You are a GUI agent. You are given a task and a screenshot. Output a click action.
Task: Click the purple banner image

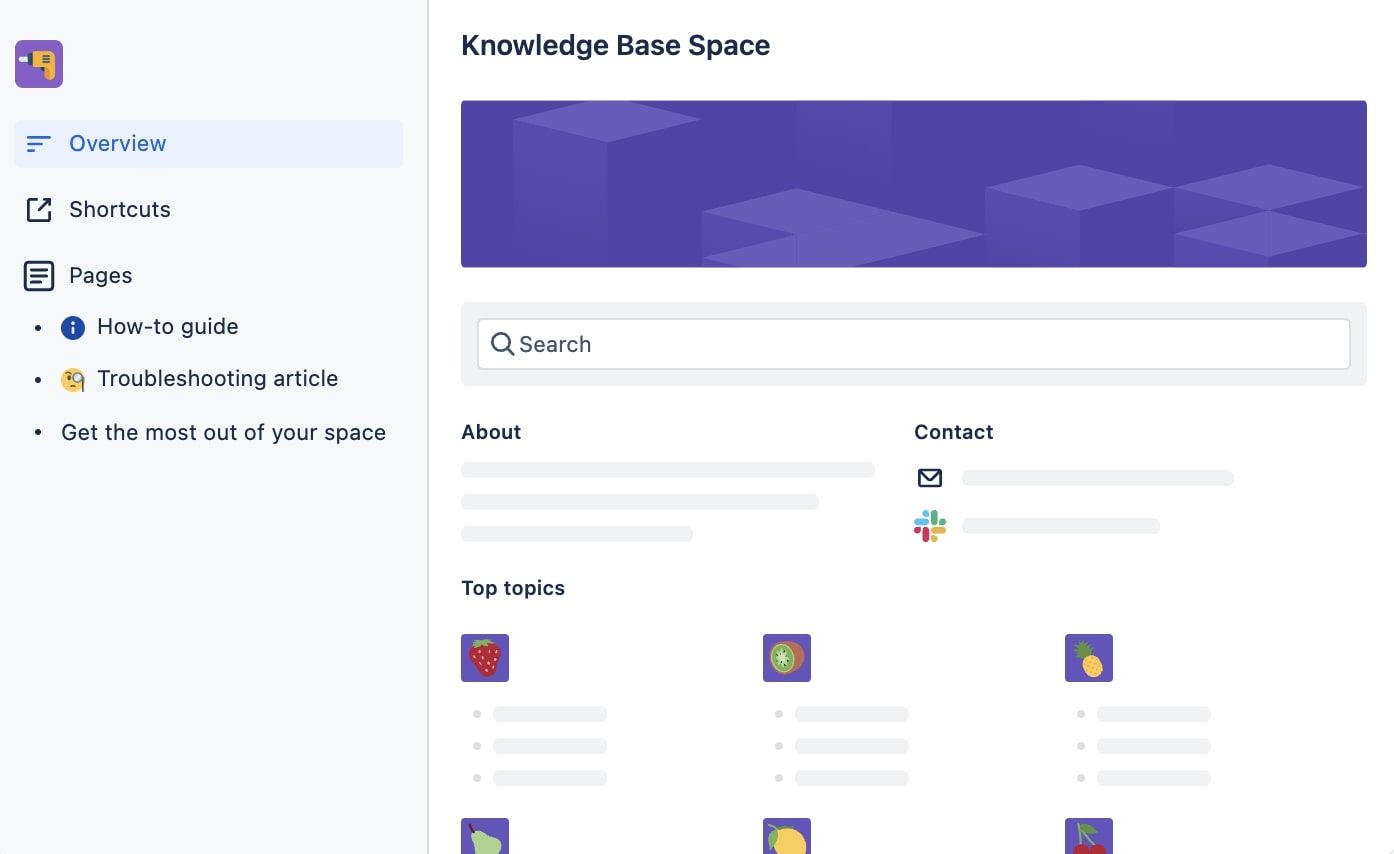point(913,183)
